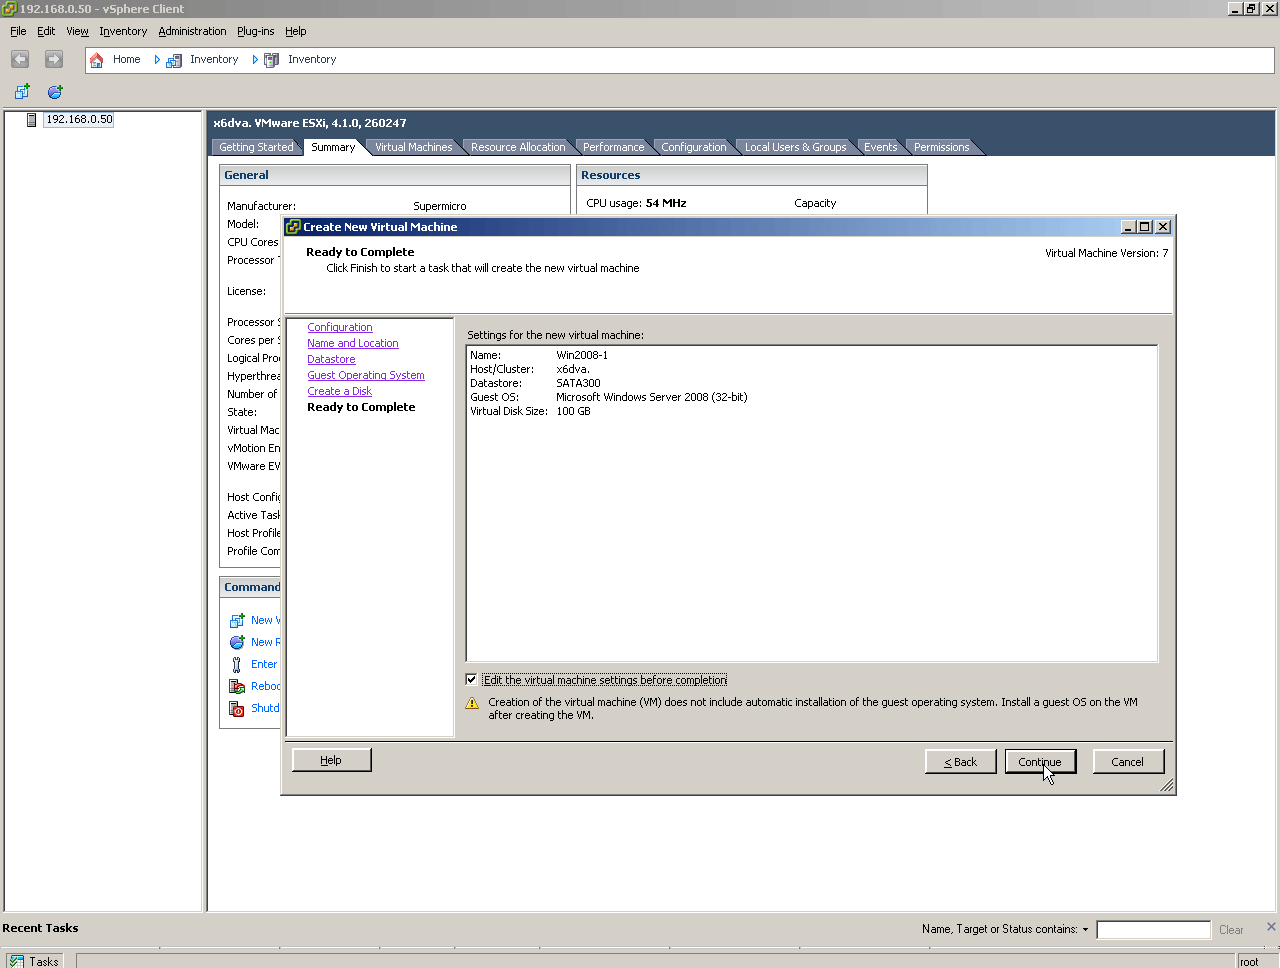Click the Recent Tasks filter input field

click(1153, 930)
